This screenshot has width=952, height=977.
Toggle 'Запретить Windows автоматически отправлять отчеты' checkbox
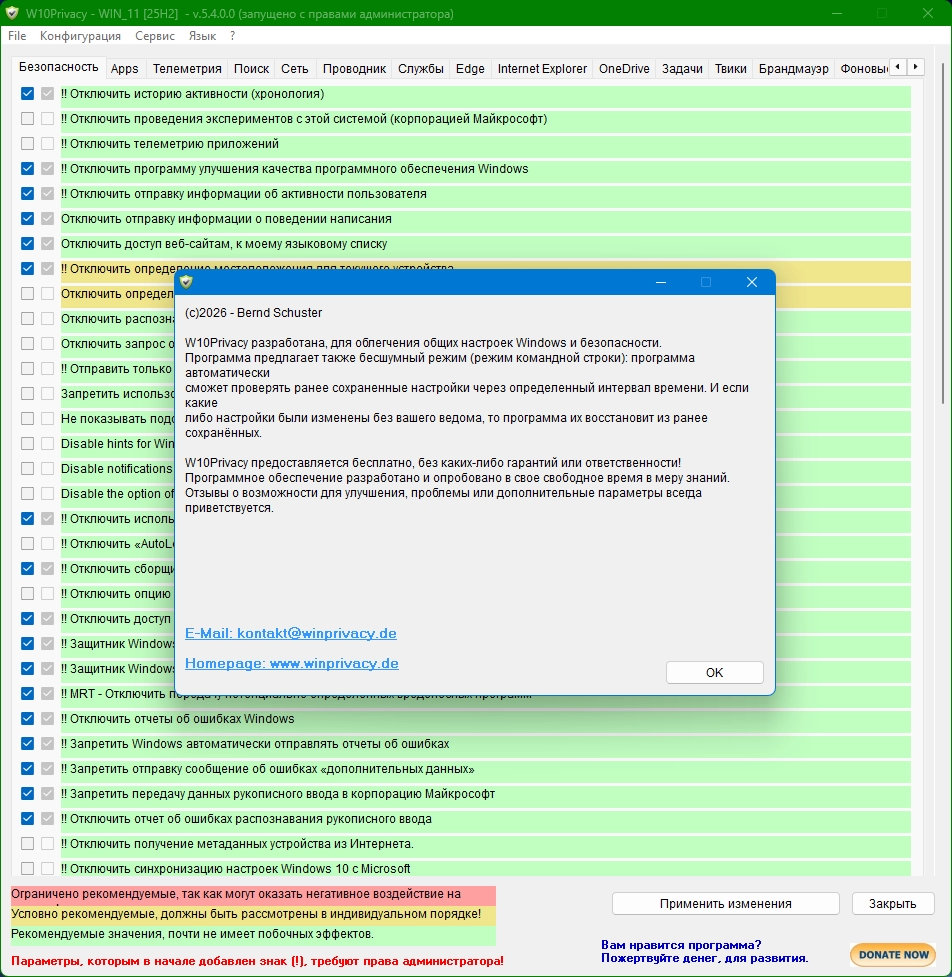pyautogui.click(x=27, y=743)
